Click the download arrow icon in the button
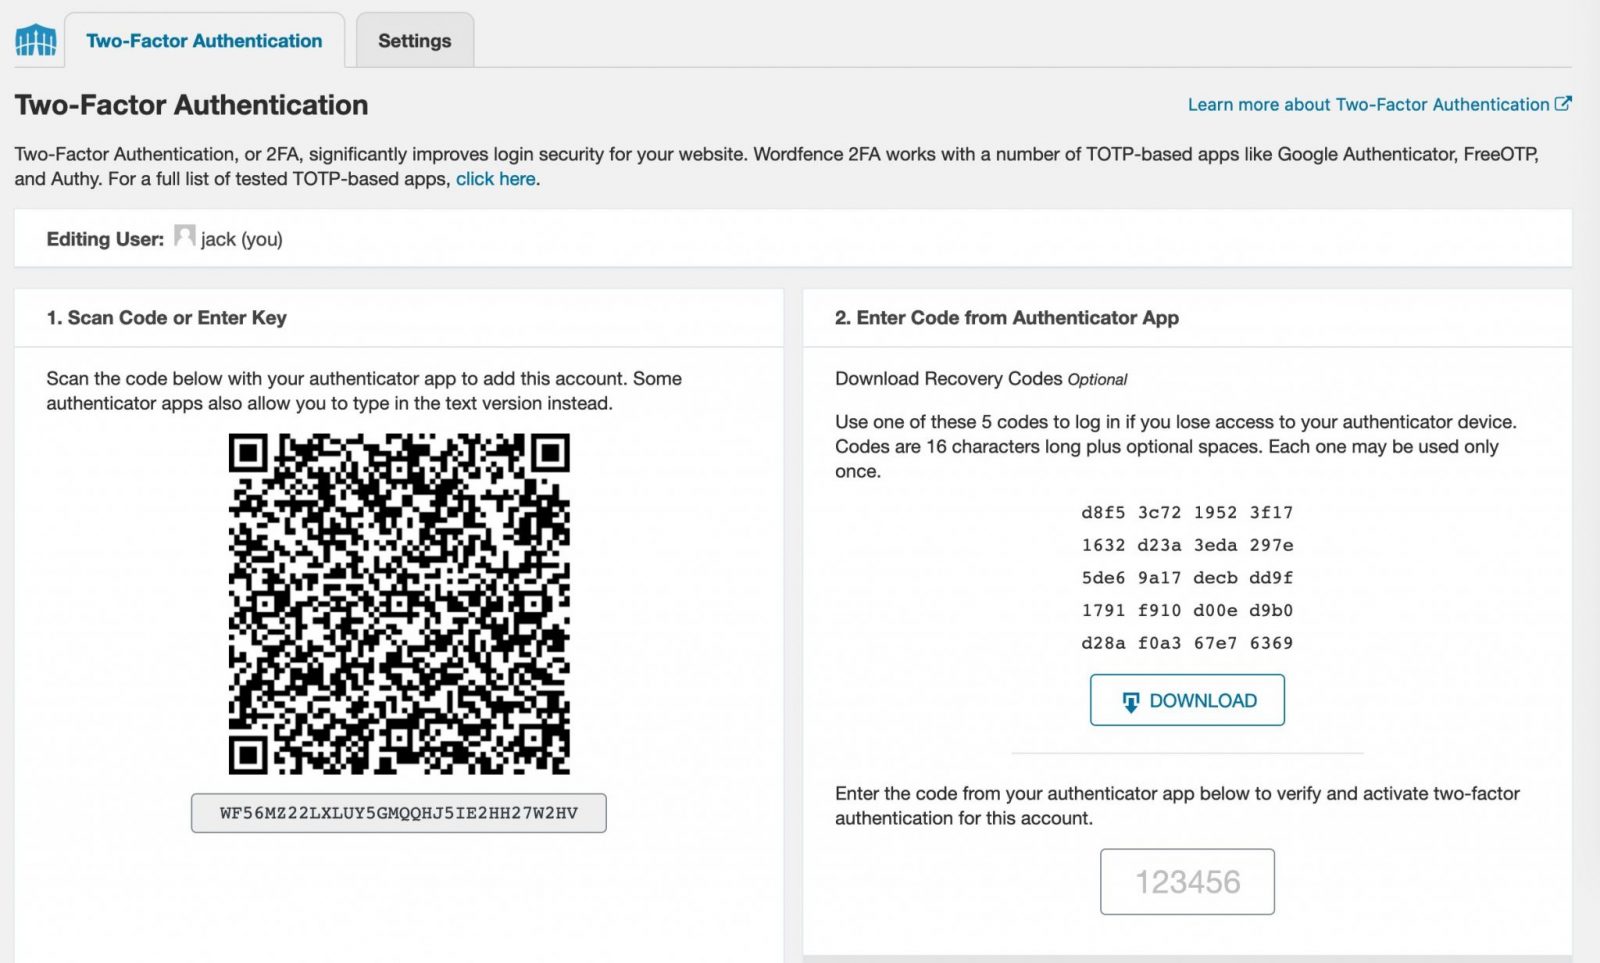1600x963 pixels. (1130, 702)
